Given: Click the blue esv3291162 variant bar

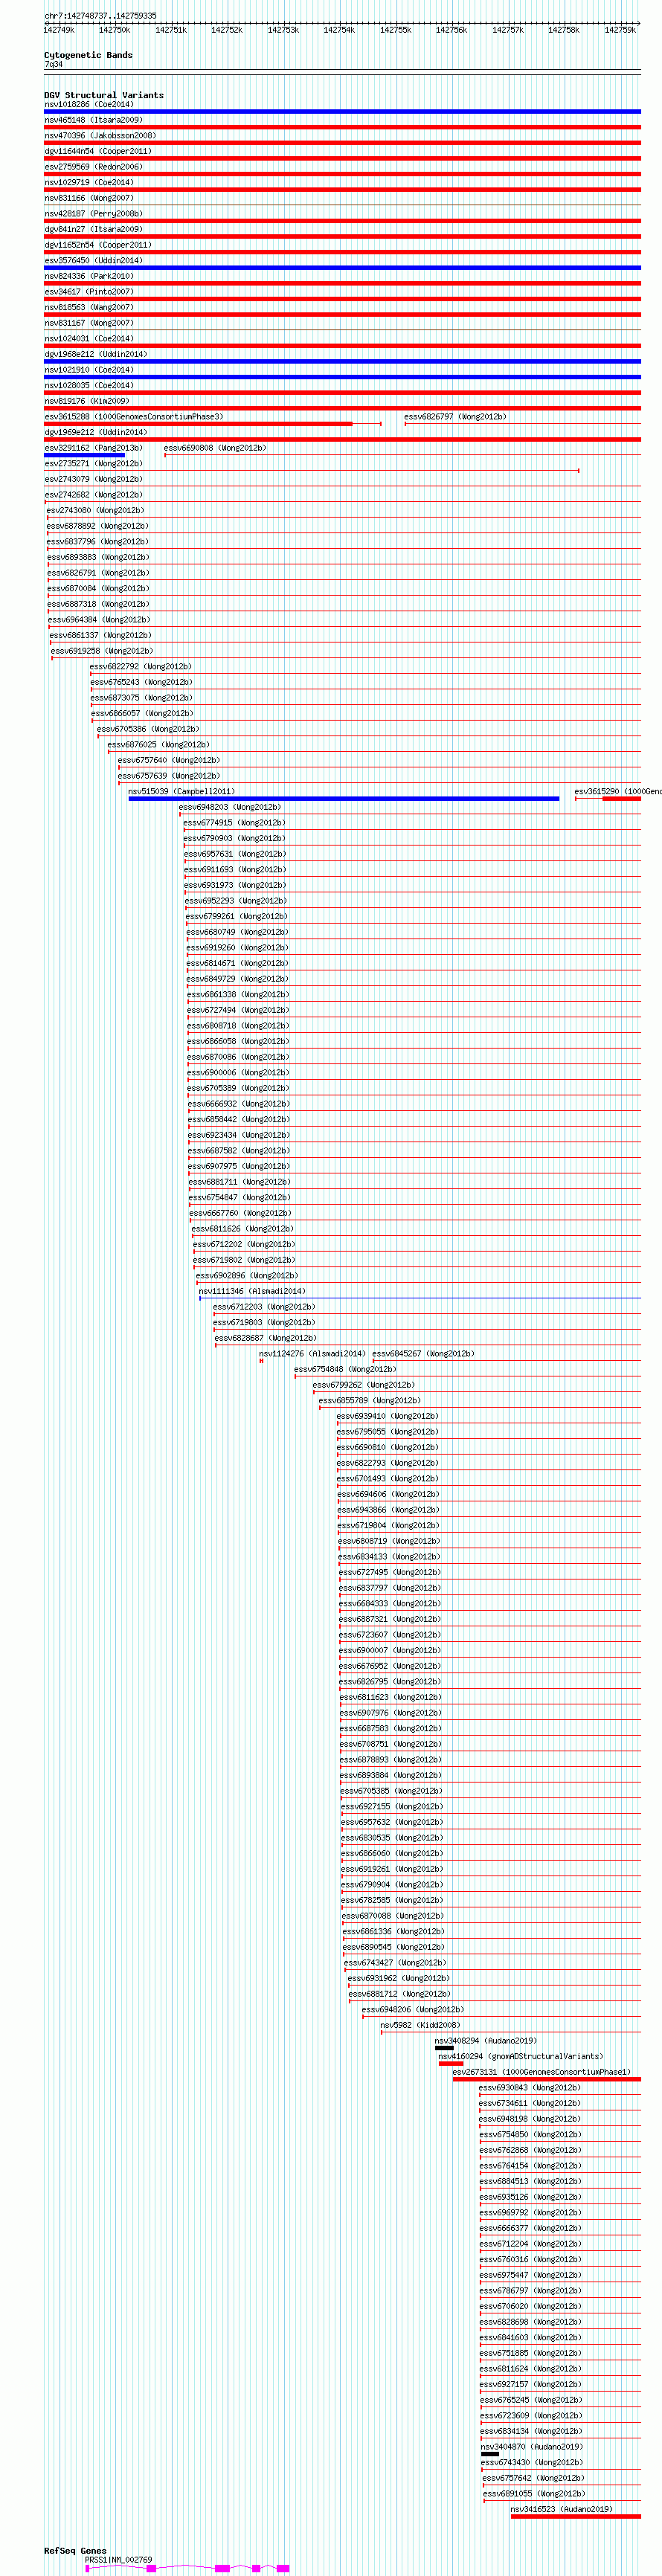Looking at the screenshot, I should point(85,455).
